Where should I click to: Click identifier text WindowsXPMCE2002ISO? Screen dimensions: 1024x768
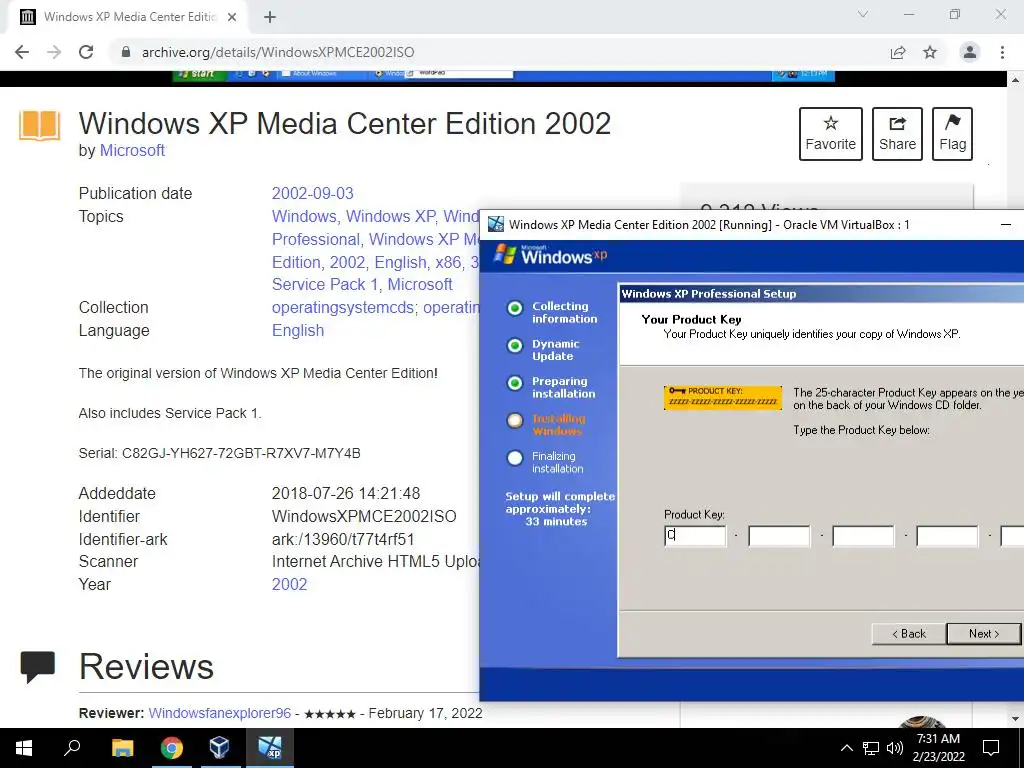[364, 517]
